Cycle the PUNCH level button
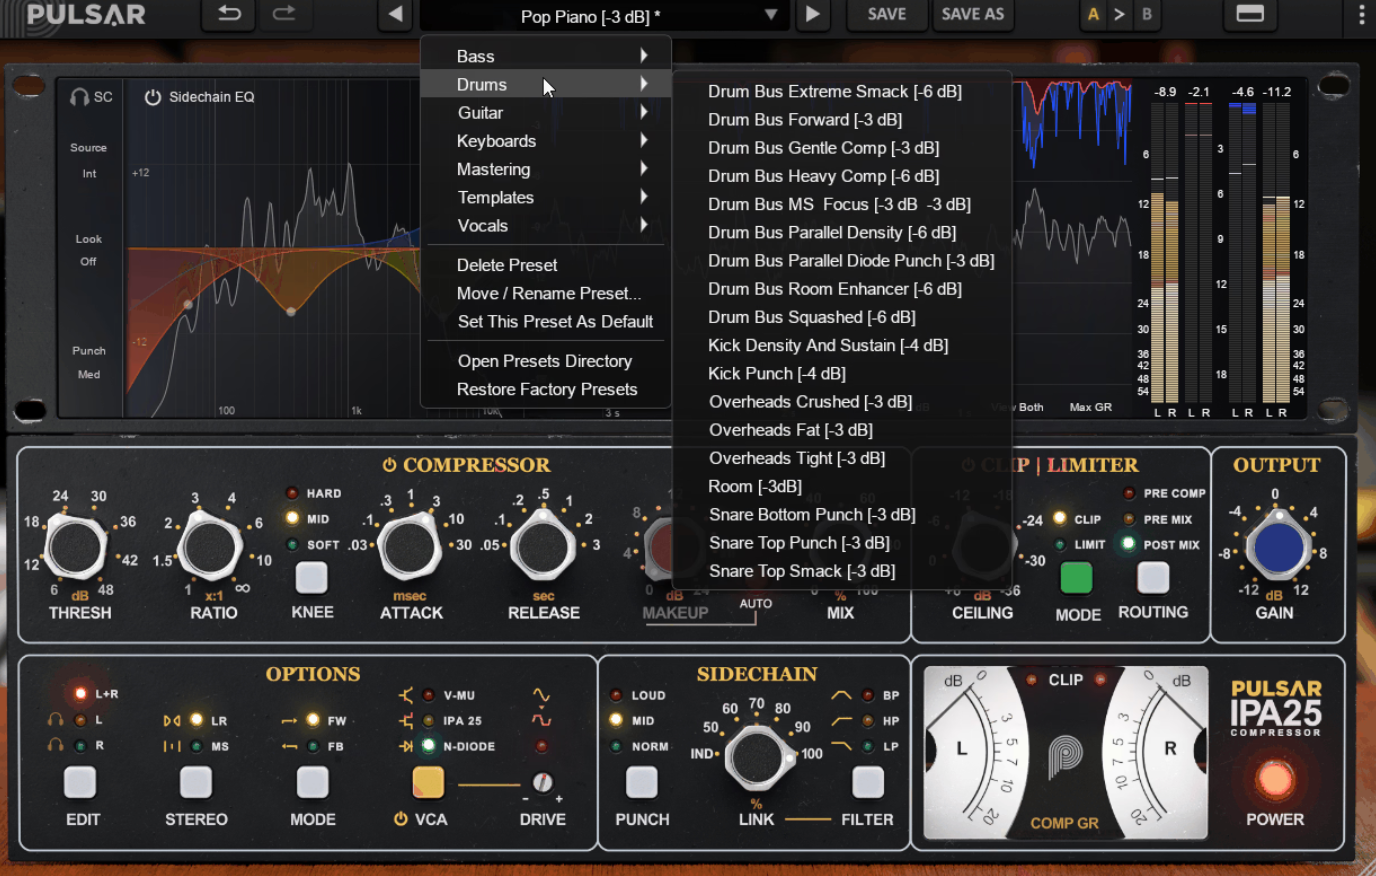The width and height of the screenshot is (1376, 876). [642, 782]
